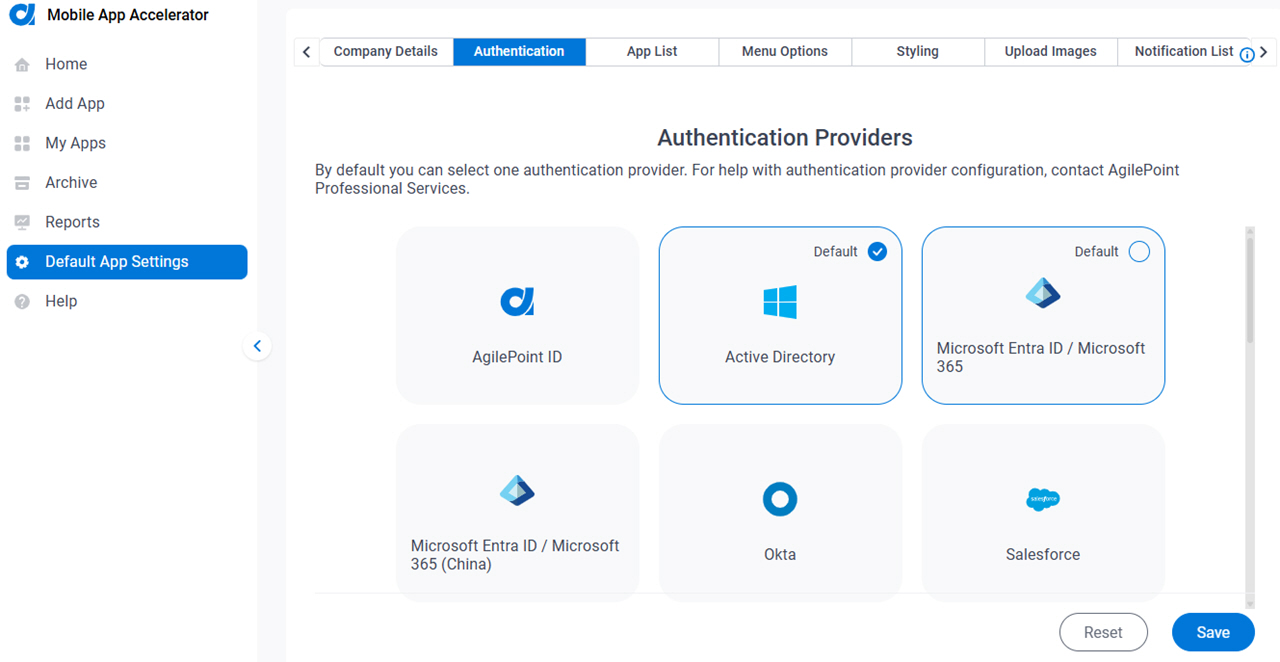Click the Mobile App Accelerator title text
This screenshot has height=662, width=1280.
point(128,15)
